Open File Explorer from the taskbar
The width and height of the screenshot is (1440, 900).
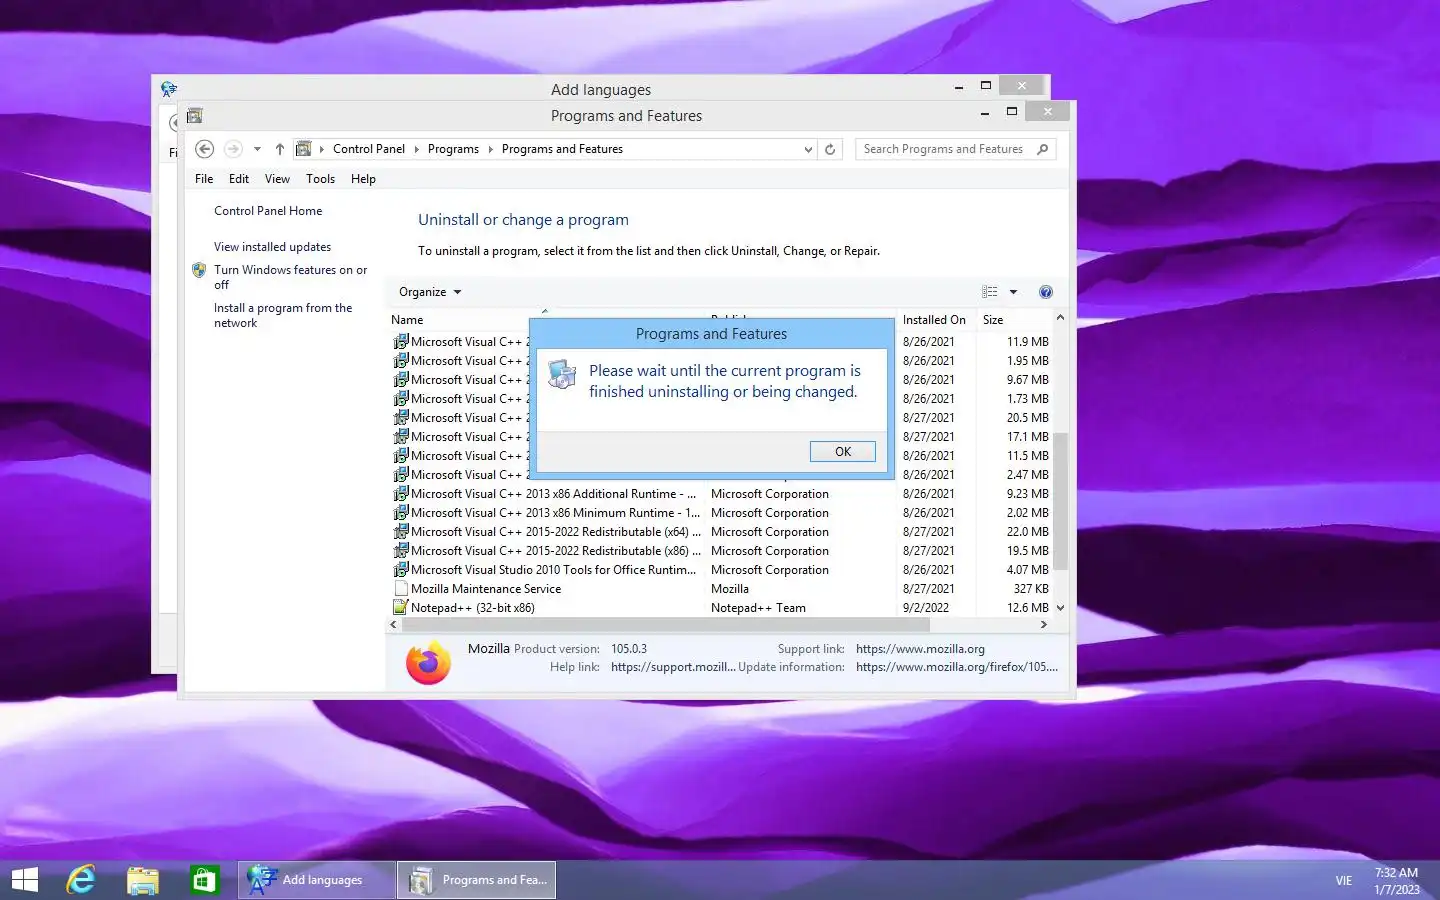point(143,880)
